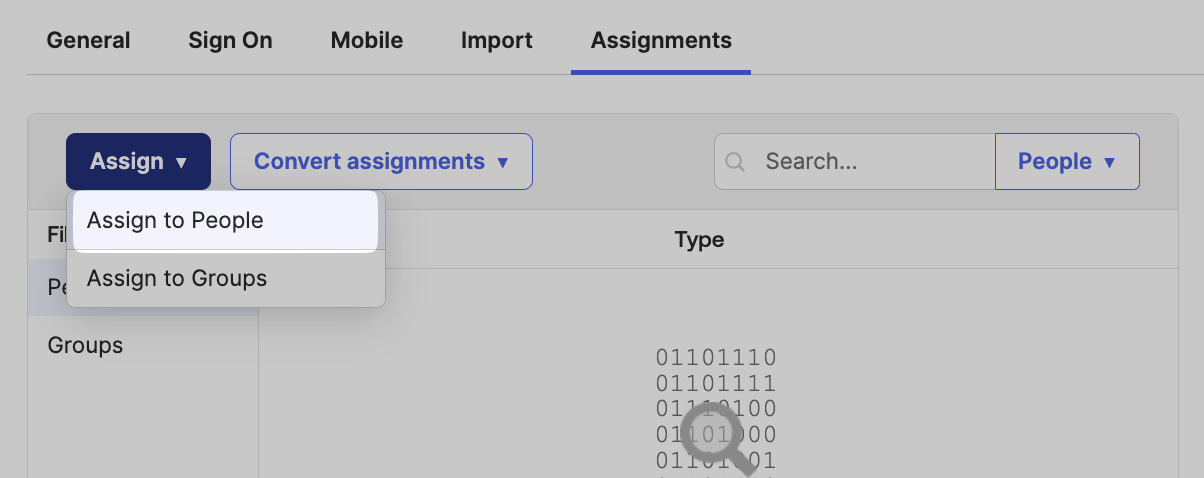
Task: Choose Assign to Groups from the menu
Action: pyautogui.click(x=177, y=278)
